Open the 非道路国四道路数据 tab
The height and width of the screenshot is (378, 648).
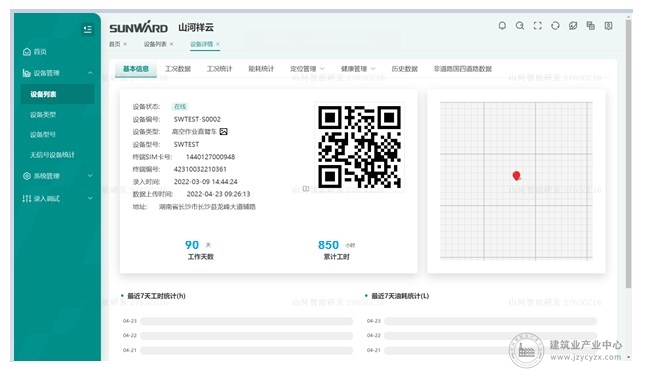coord(462,69)
